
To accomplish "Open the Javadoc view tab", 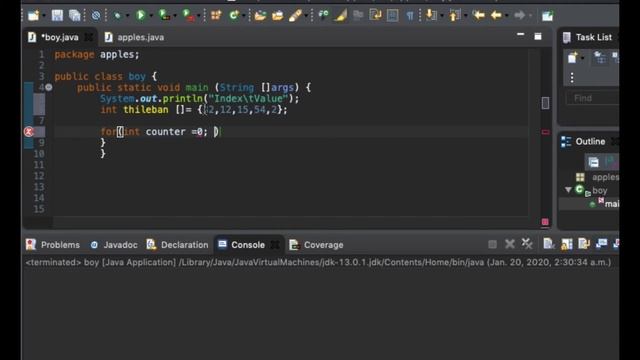I will tap(114, 244).
